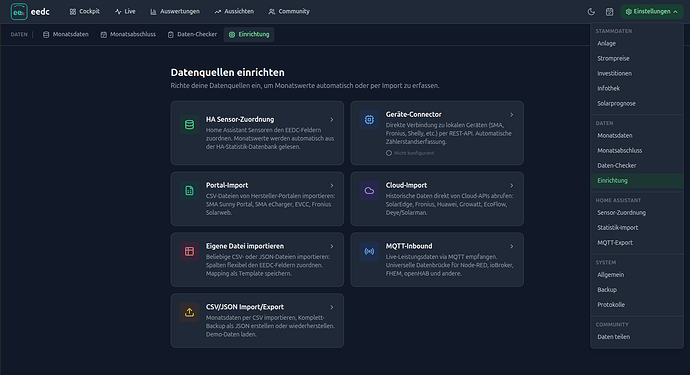Click the Cloud-Import cloud icon
This screenshot has height=375, width=690.
click(369, 191)
